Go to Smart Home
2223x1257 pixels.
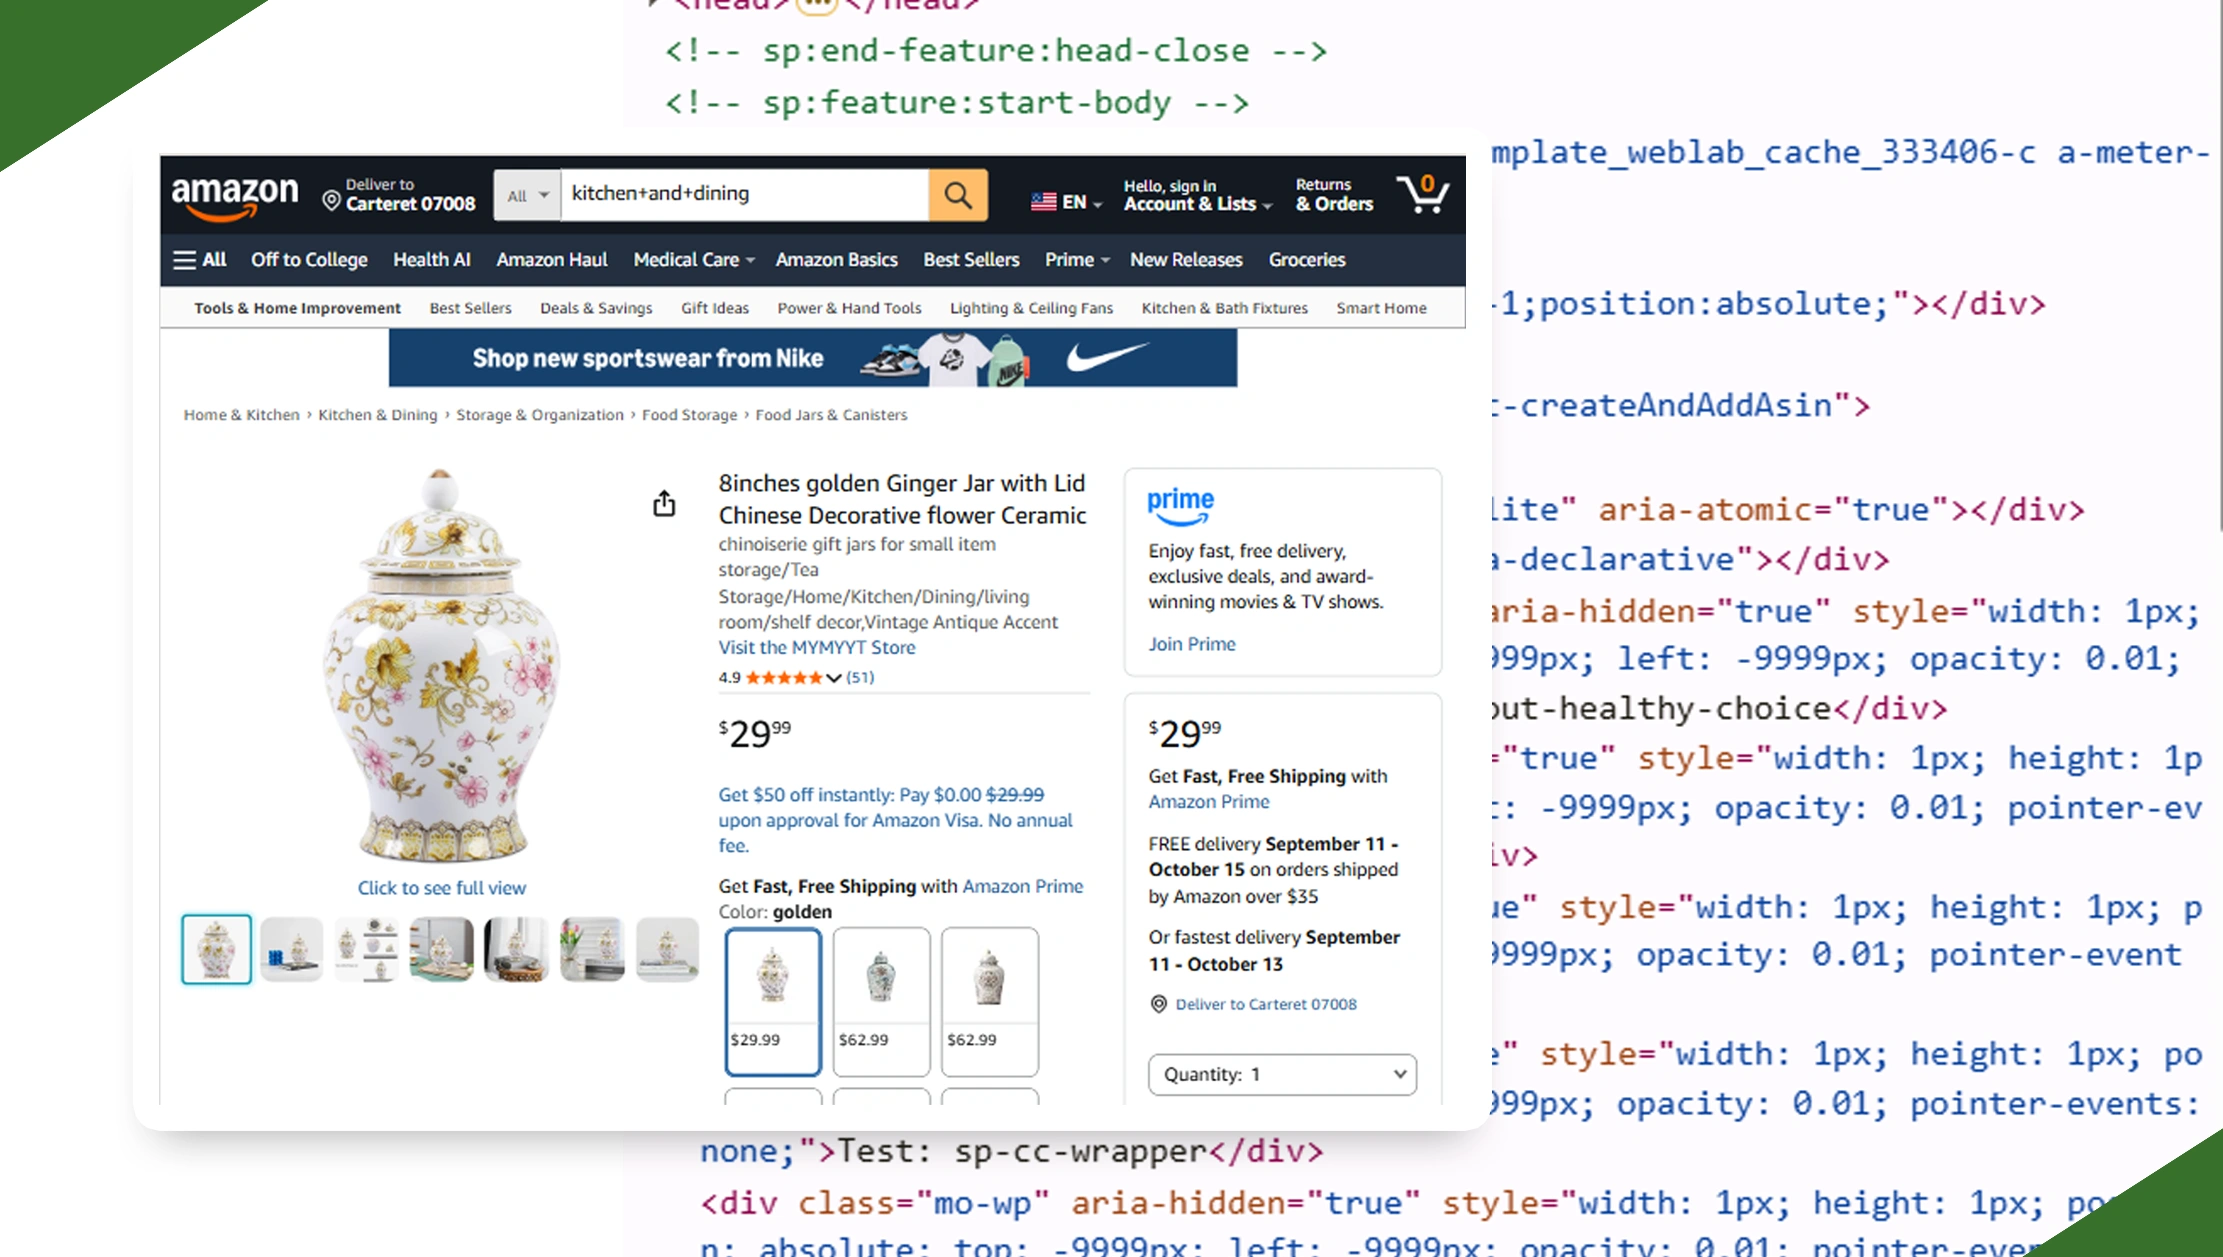(1381, 308)
